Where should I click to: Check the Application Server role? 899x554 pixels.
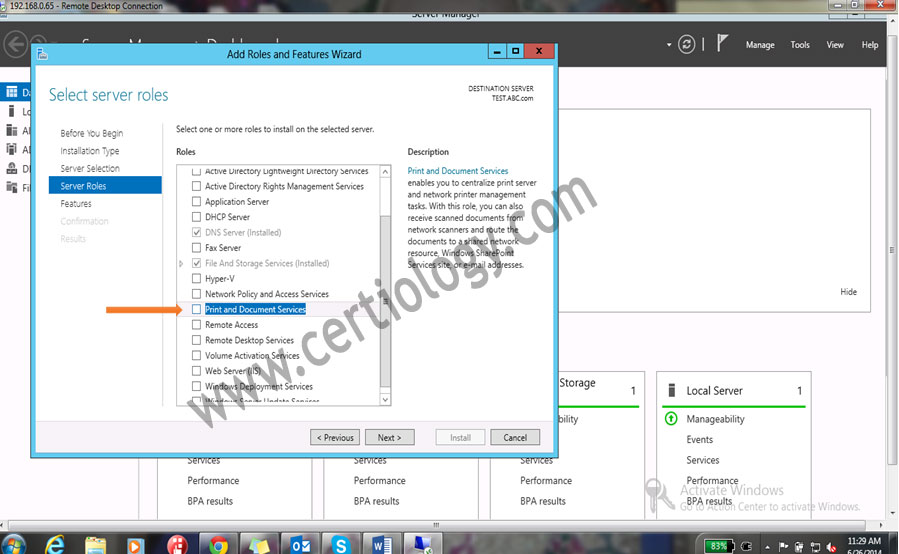point(196,202)
